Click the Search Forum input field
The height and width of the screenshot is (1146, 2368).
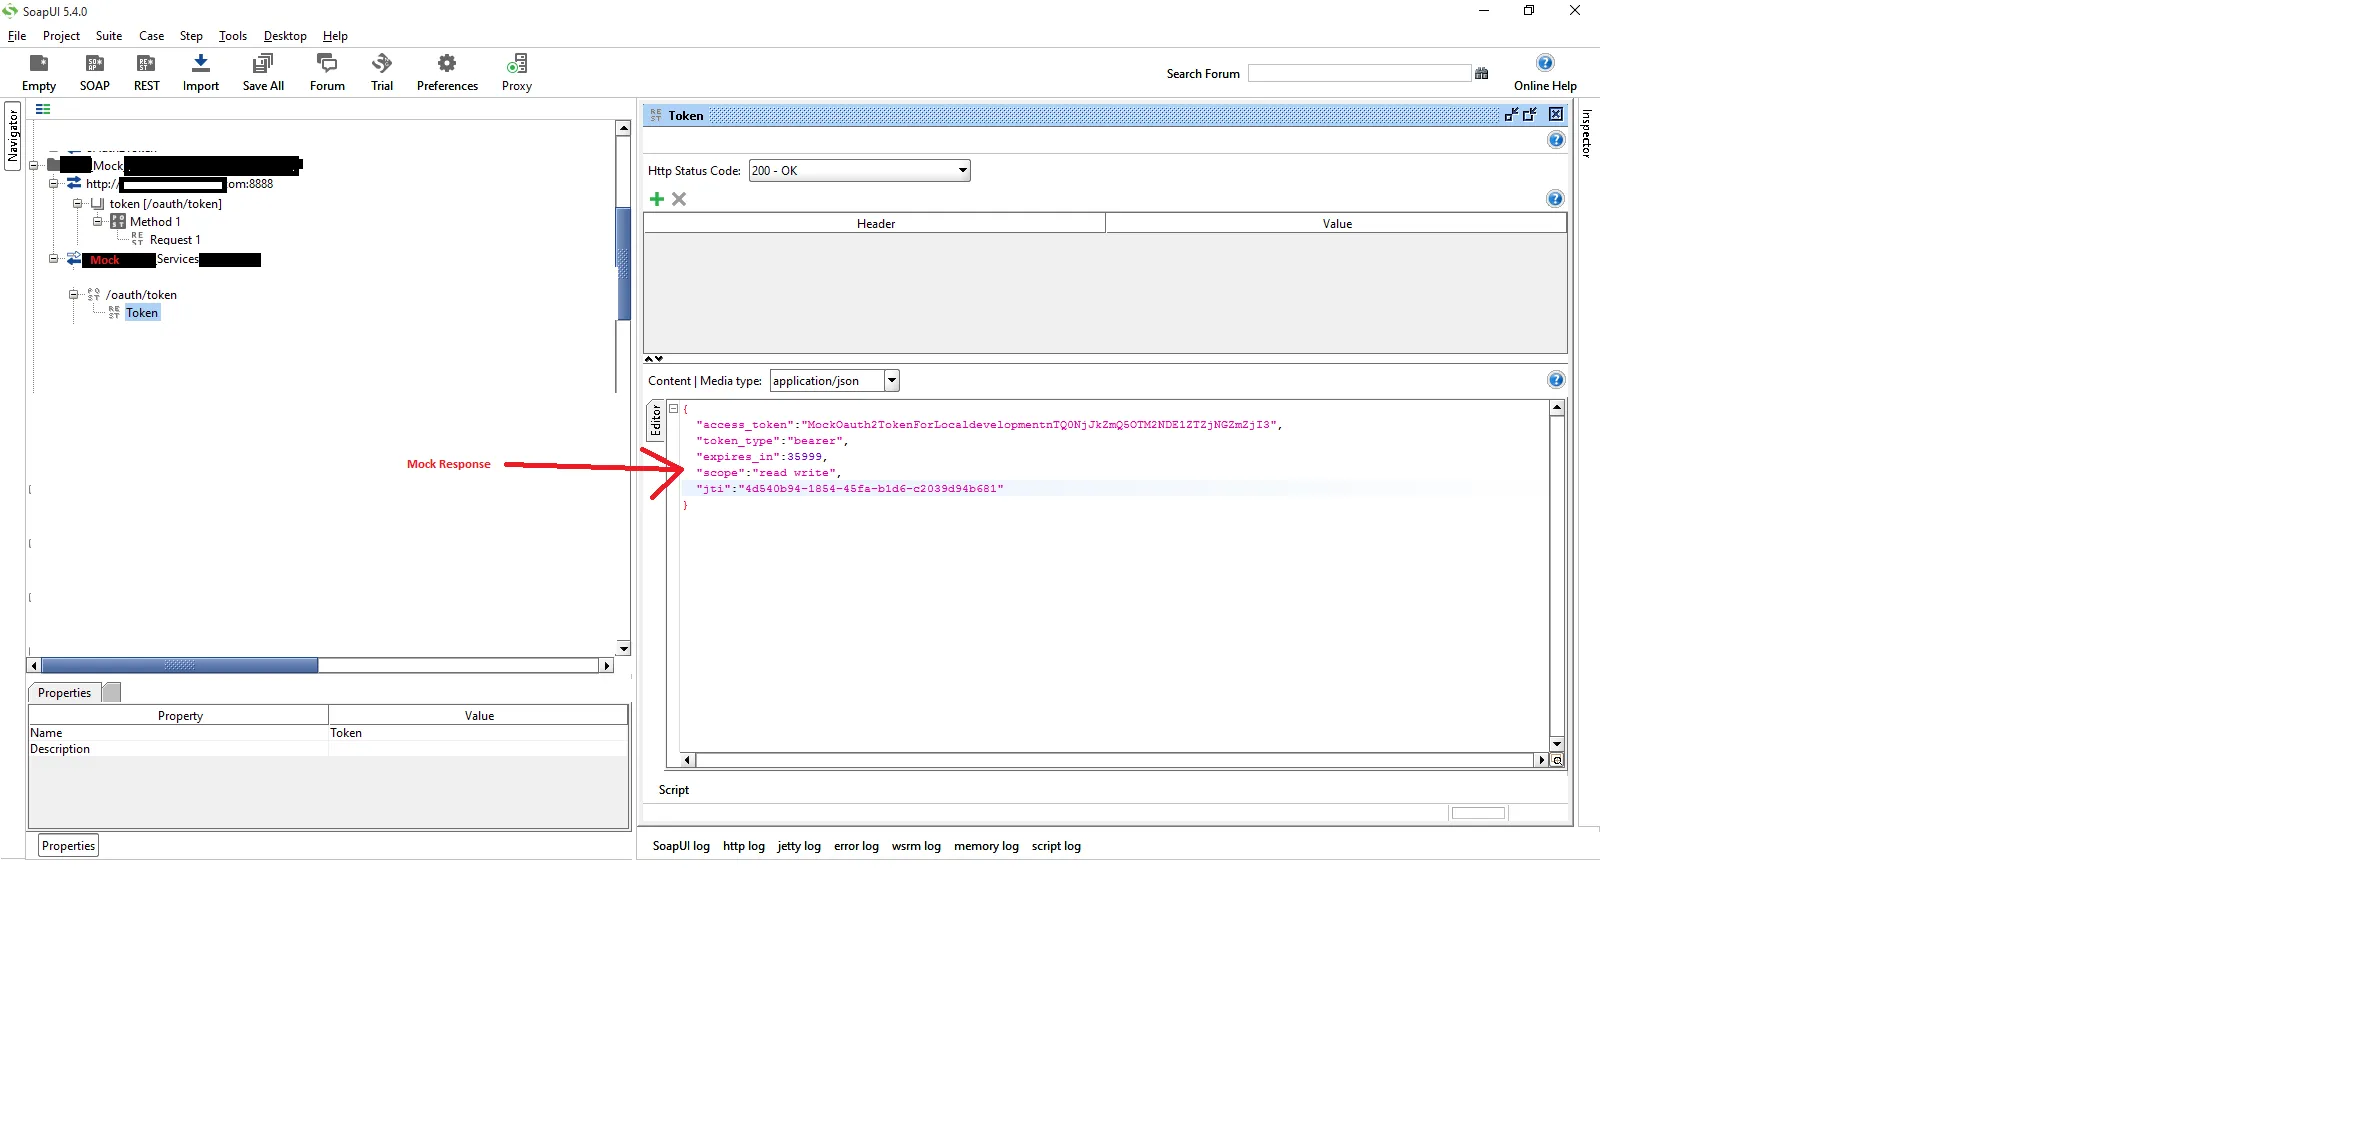[1358, 73]
